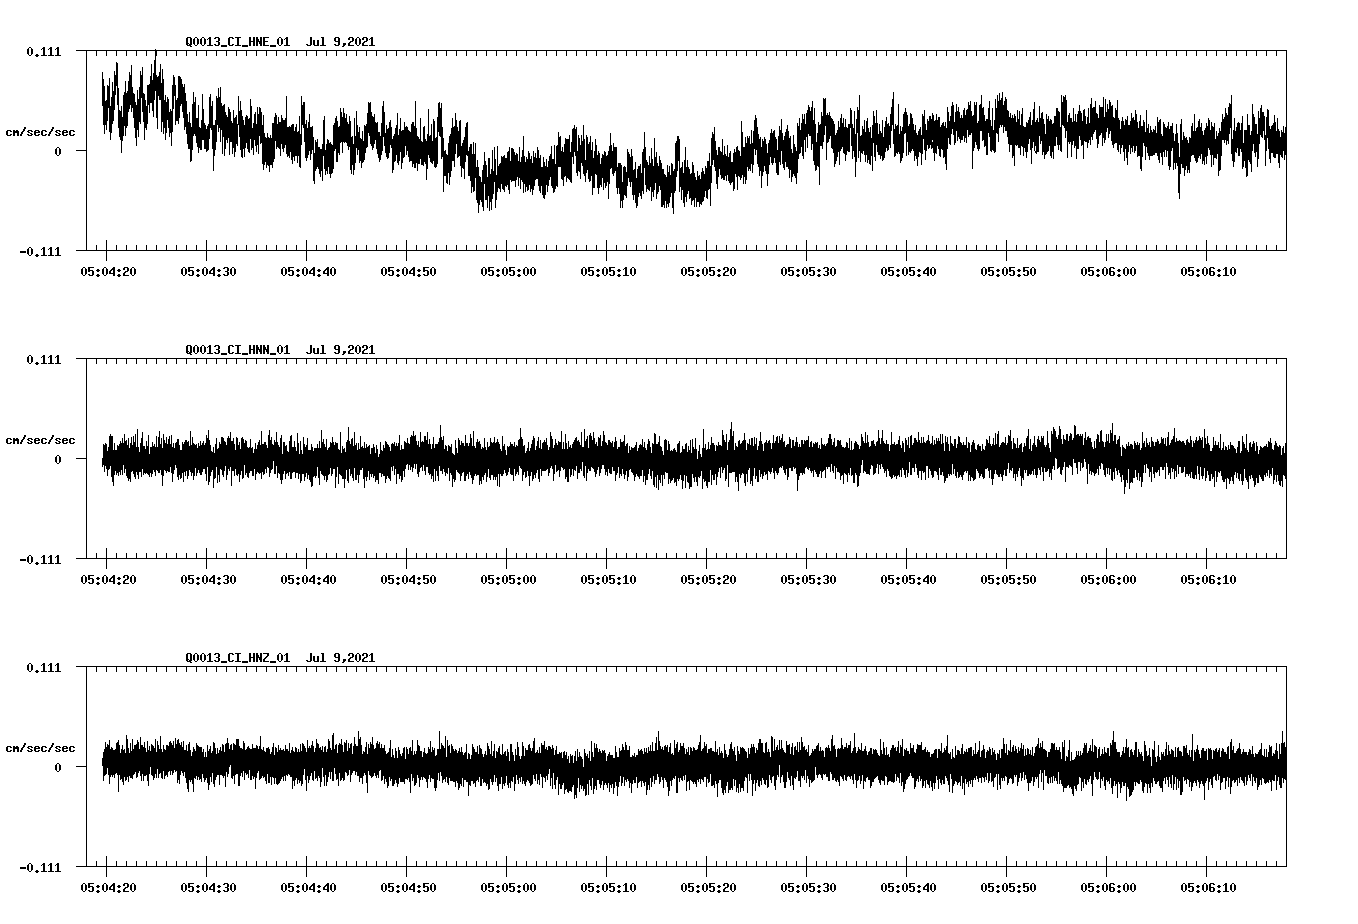Click the 05:06:00 label under HNN plot
Image resolution: width=1358 pixels, height=924 pixels.
[1108, 579]
